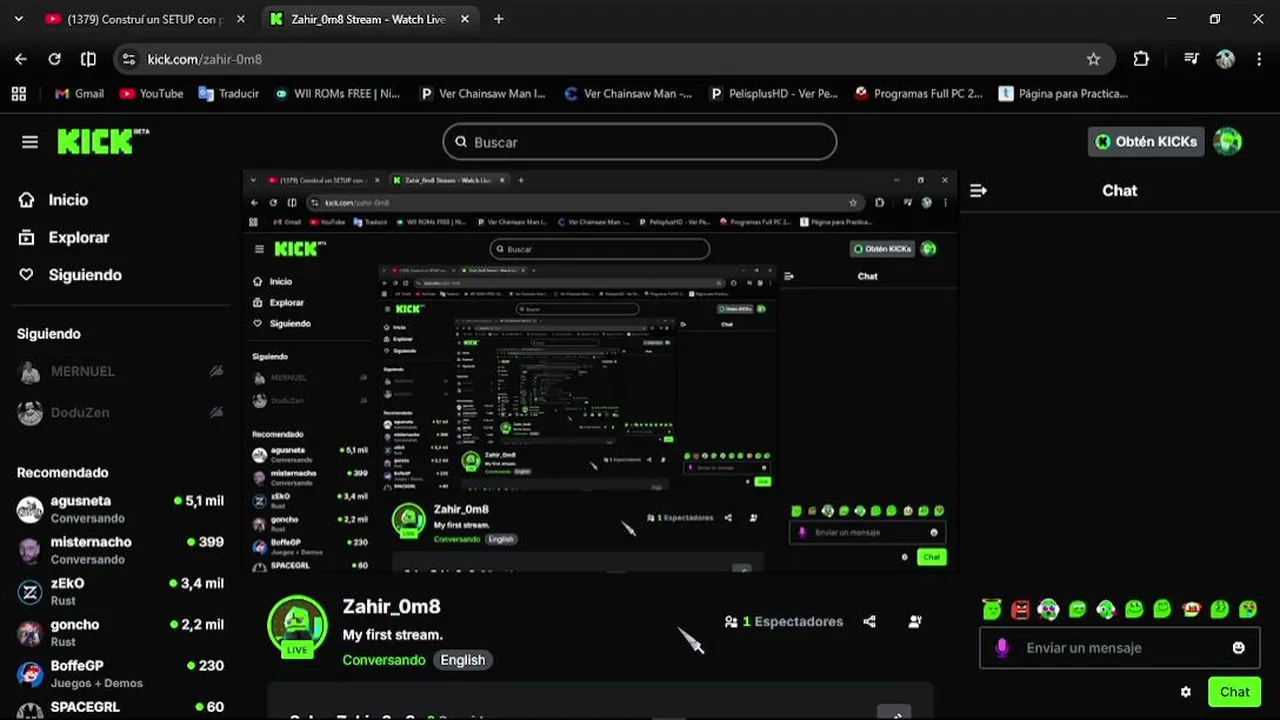The width and height of the screenshot is (1280, 720).
Task: Click the Zahir_0m8 channel name
Action: [x=391, y=606]
